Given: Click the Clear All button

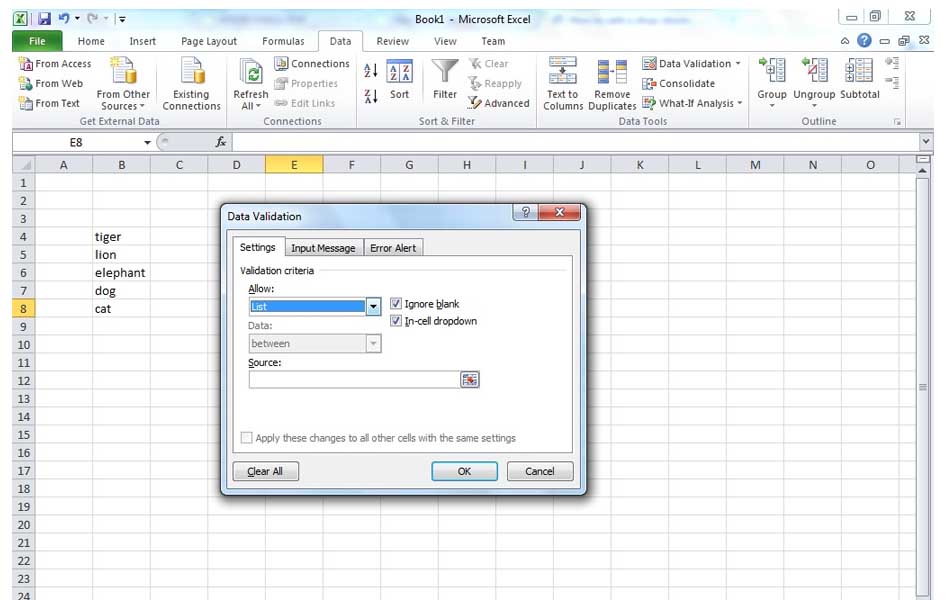Looking at the screenshot, I should (x=265, y=471).
